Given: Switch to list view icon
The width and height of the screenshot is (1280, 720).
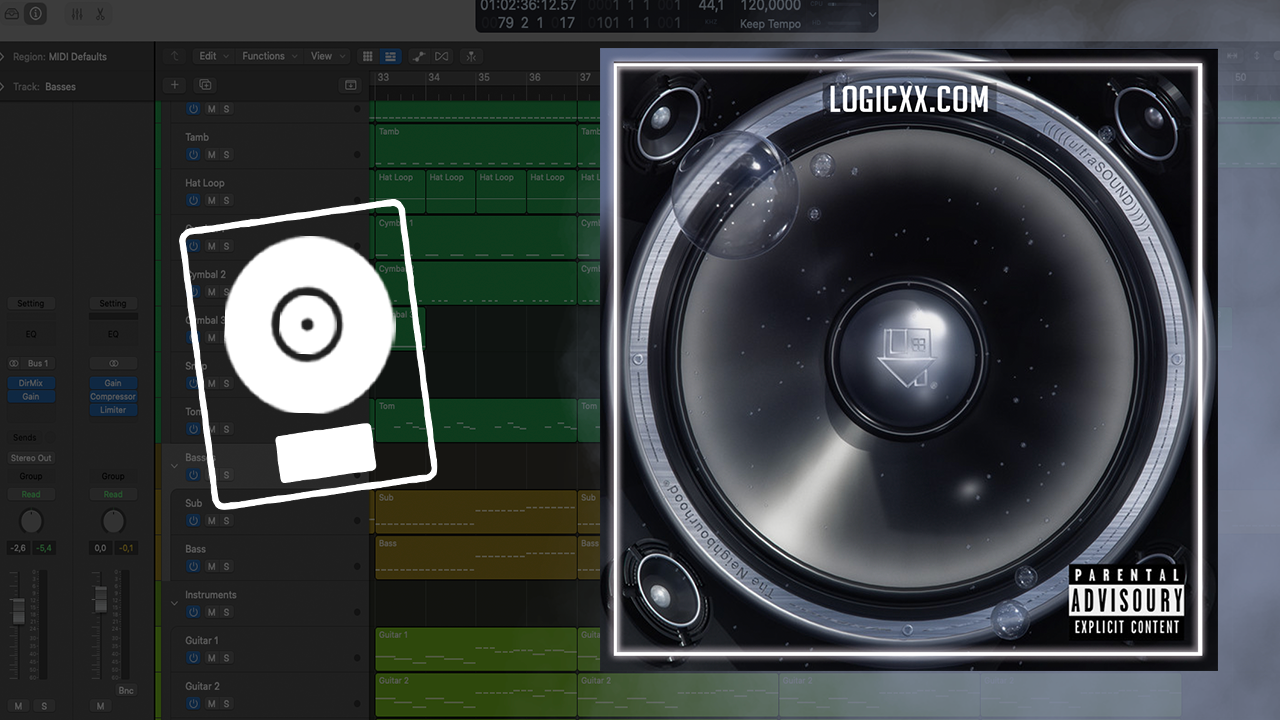Looking at the screenshot, I should [390, 57].
